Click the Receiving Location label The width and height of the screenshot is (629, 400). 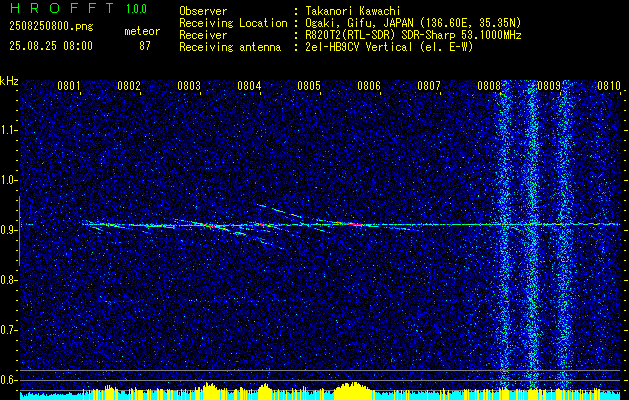(233, 23)
